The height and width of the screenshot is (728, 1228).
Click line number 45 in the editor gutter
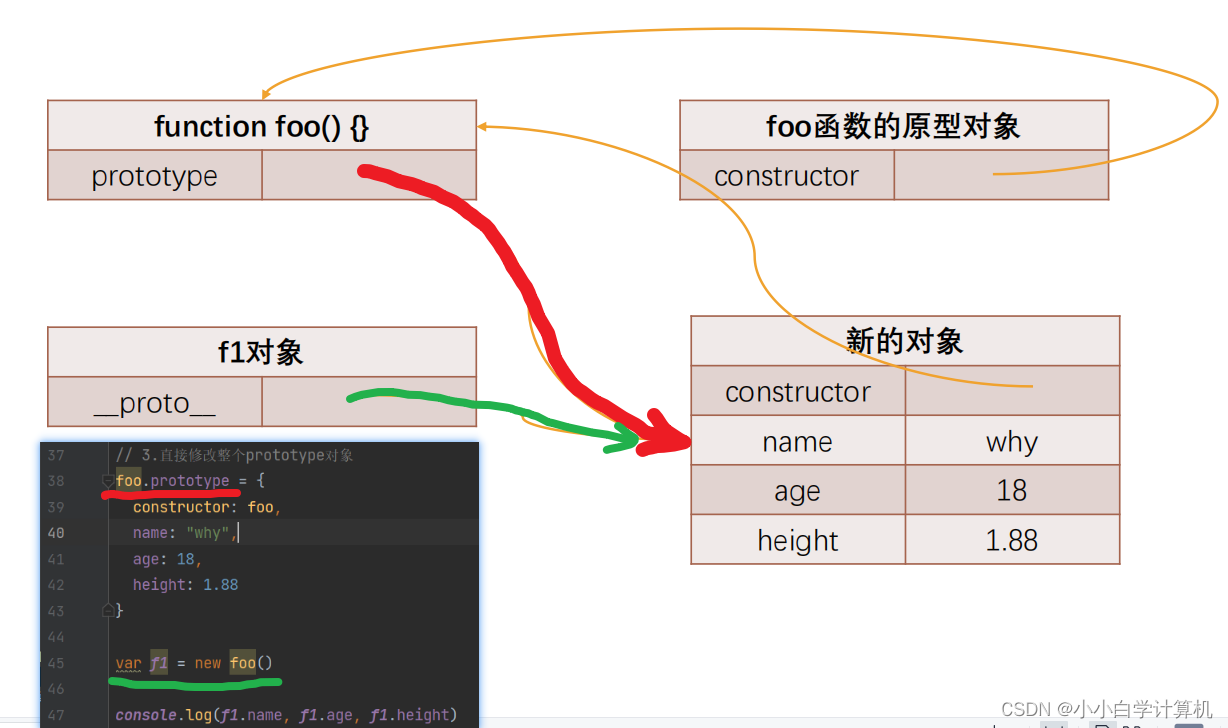click(57, 662)
